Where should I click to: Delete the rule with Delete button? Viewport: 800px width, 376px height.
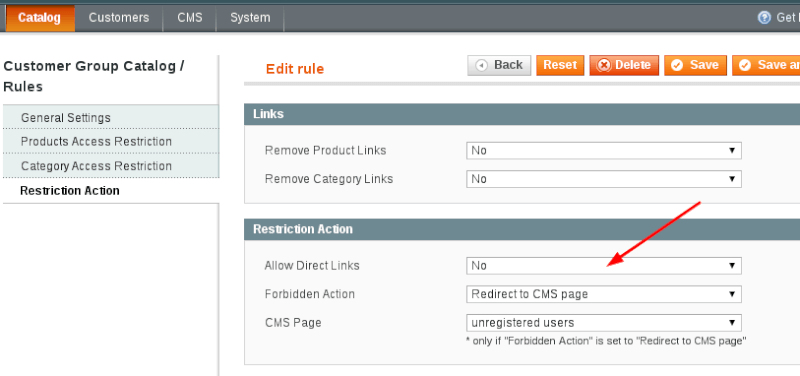pyautogui.click(x=624, y=65)
